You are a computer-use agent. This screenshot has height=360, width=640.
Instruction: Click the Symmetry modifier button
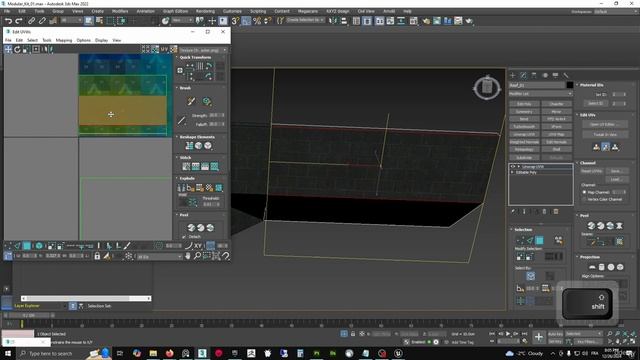524,111
